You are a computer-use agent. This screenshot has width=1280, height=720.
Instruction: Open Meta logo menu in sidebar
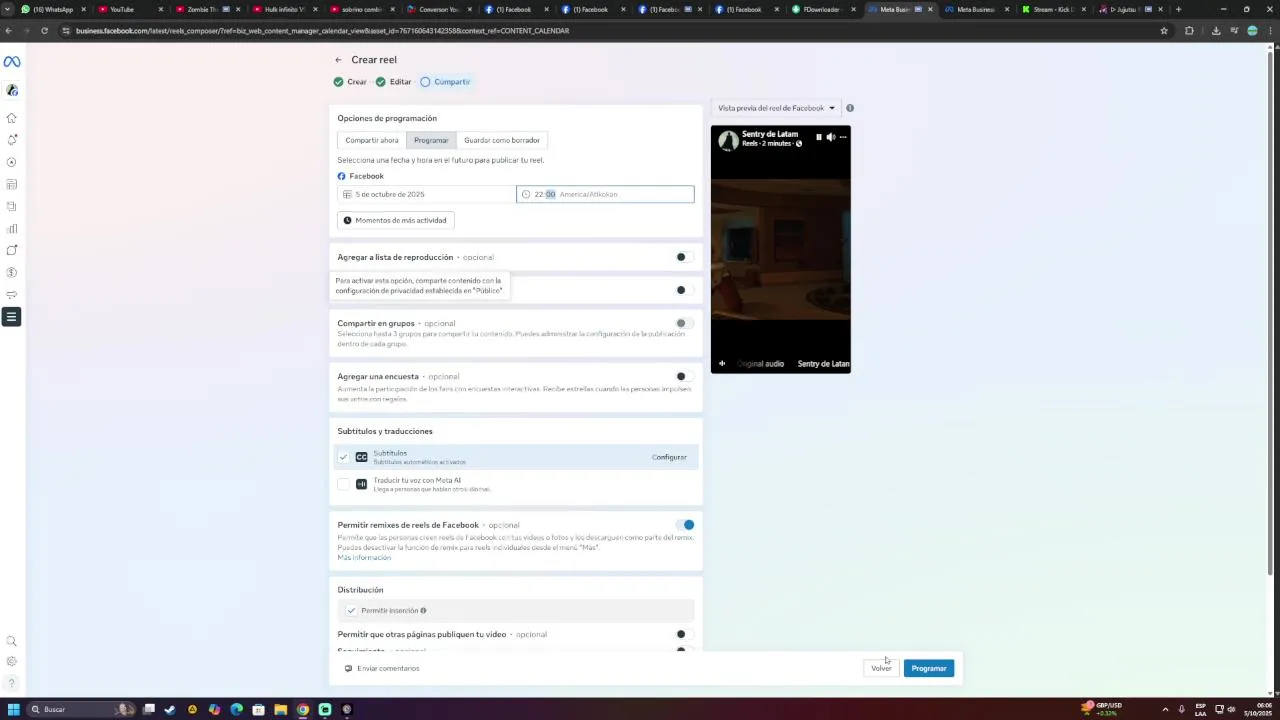pyautogui.click(x=11, y=62)
